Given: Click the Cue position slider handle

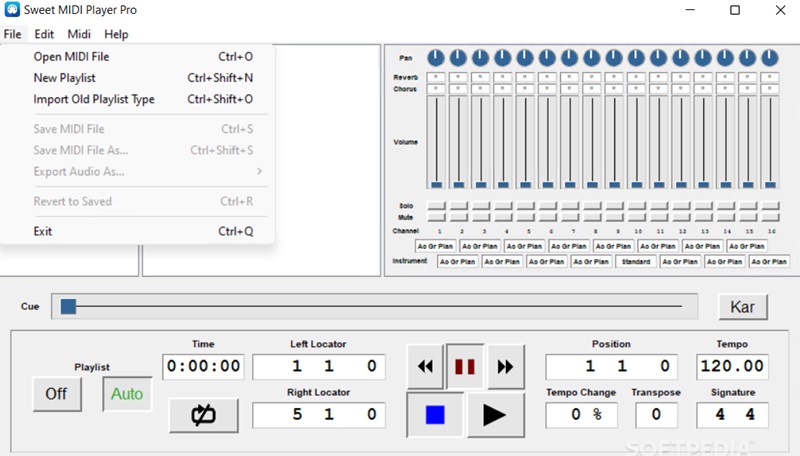Looking at the screenshot, I should (68, 307).
